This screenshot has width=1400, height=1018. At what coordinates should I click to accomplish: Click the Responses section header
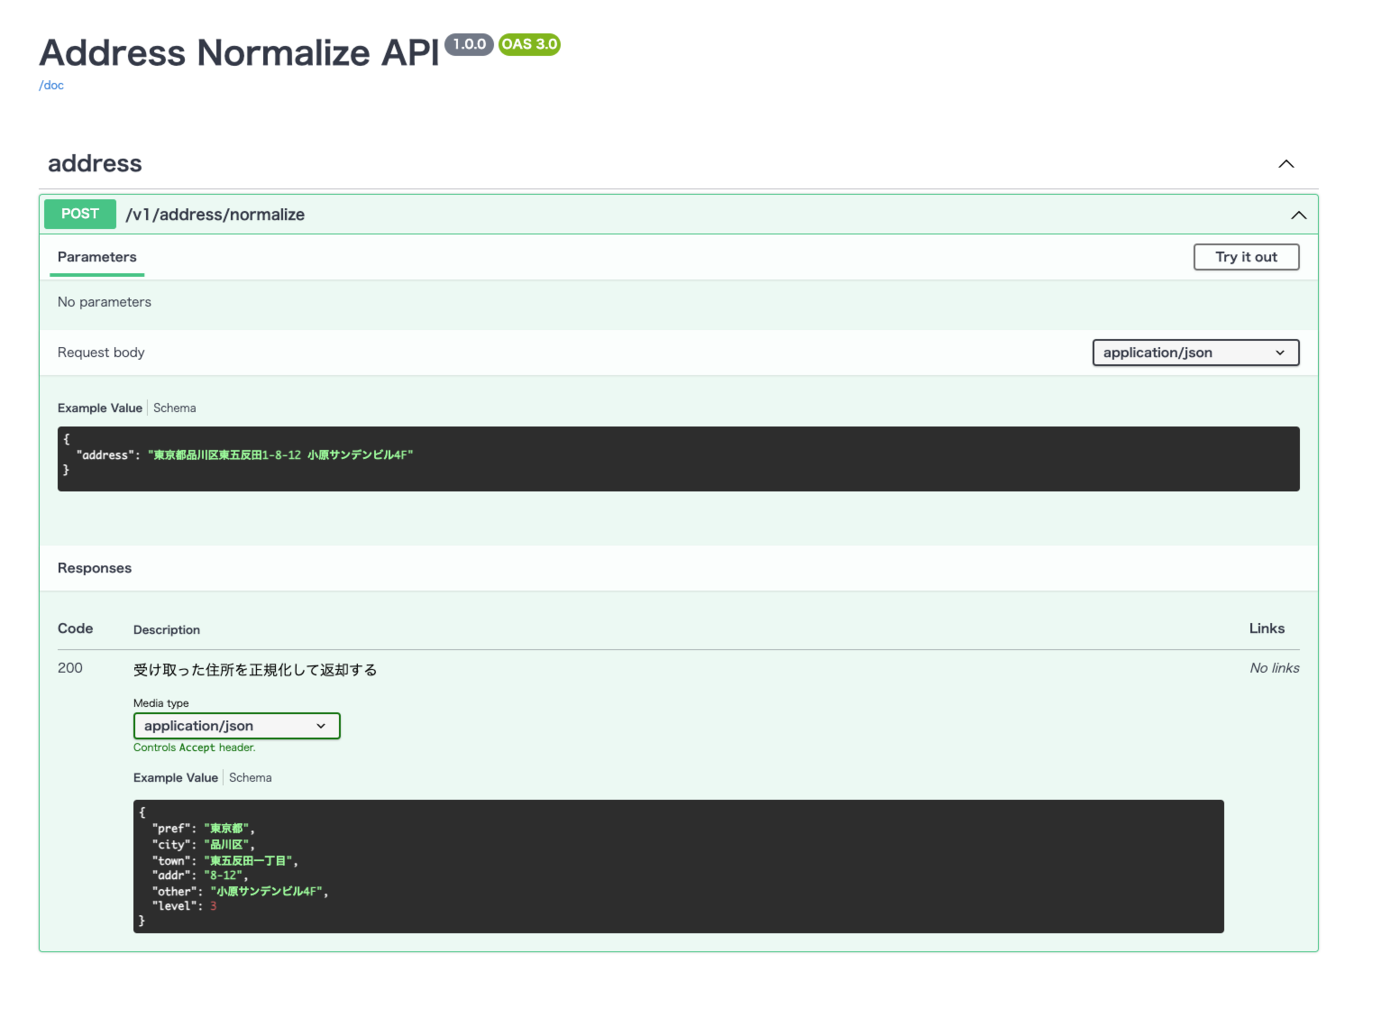(95, 568)
